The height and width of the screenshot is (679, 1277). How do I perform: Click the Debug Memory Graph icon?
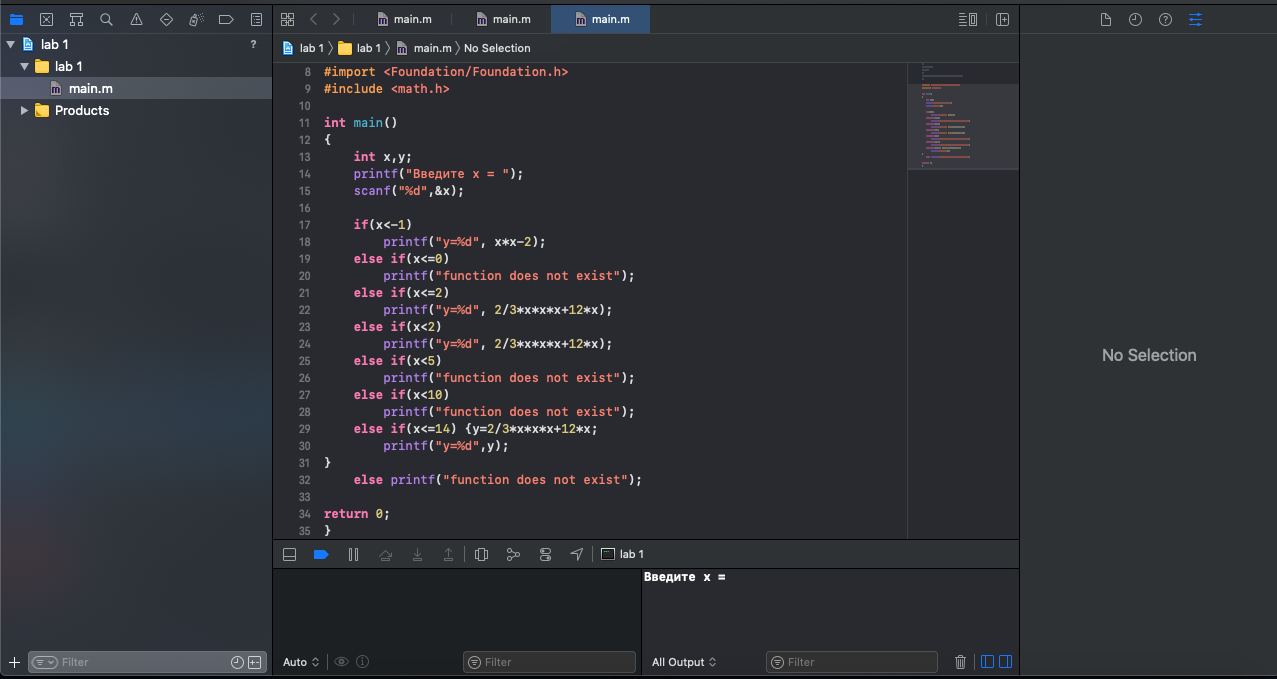tap(513, 554)
